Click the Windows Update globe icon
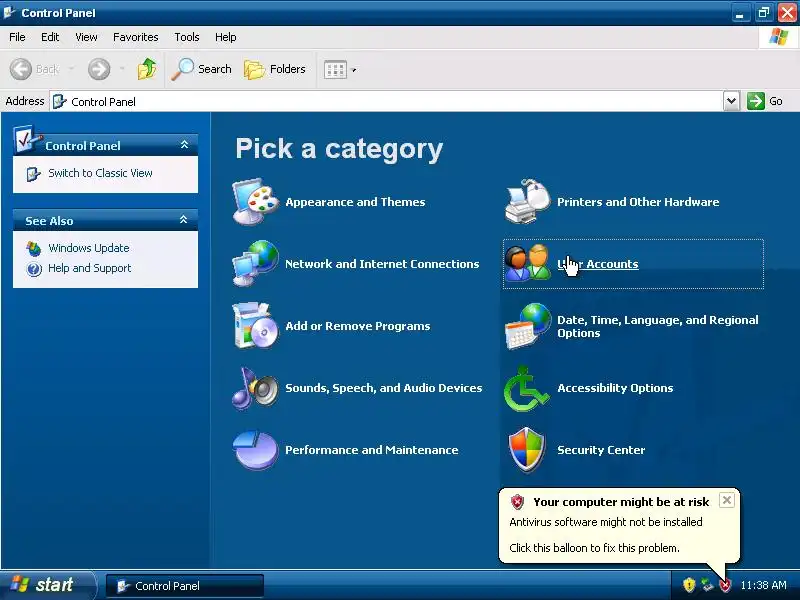Screen dimensions: 800x600 coord(34,248)
